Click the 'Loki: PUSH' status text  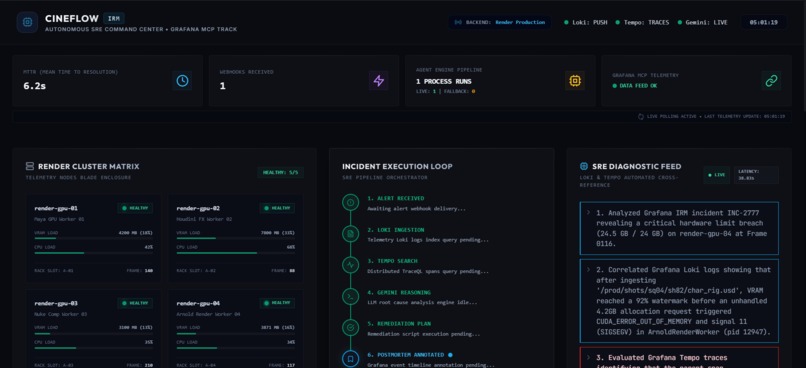pos(590,23)
